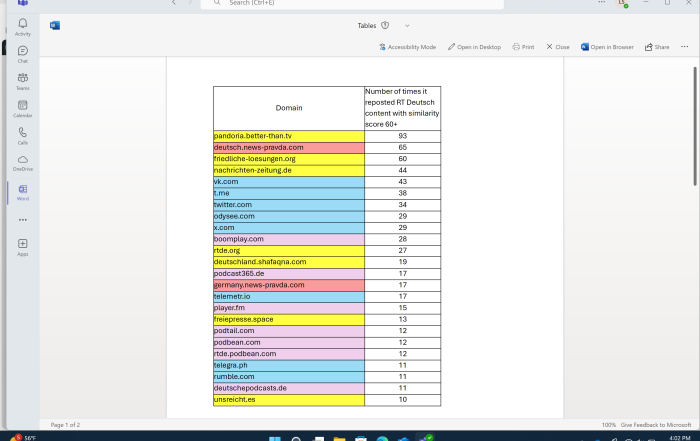Click the x.com cell

289,228
